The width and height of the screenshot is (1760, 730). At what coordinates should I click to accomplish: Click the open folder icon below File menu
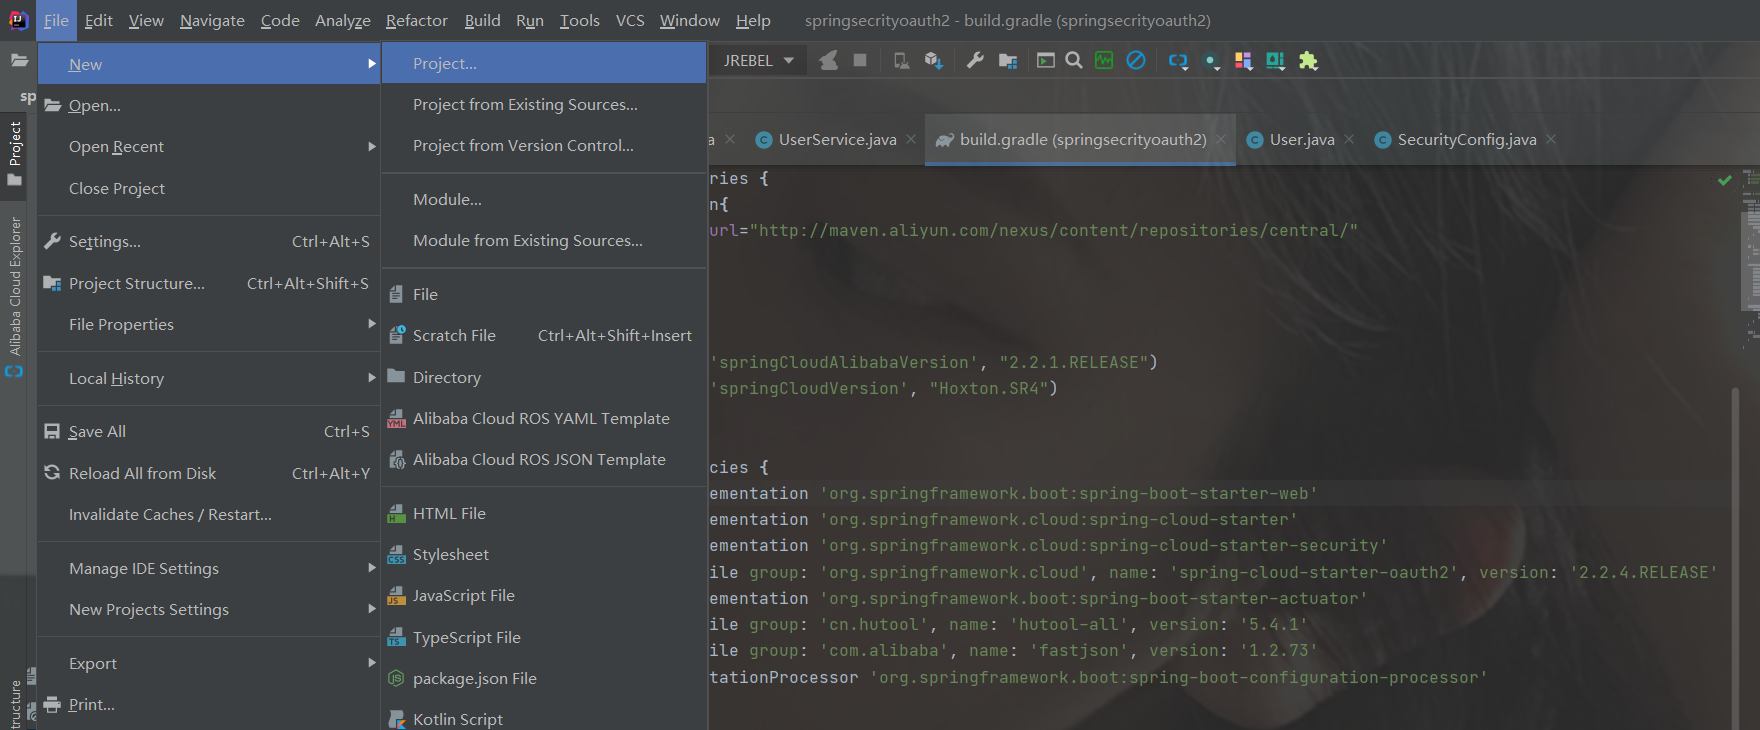(x=19, y=61)
